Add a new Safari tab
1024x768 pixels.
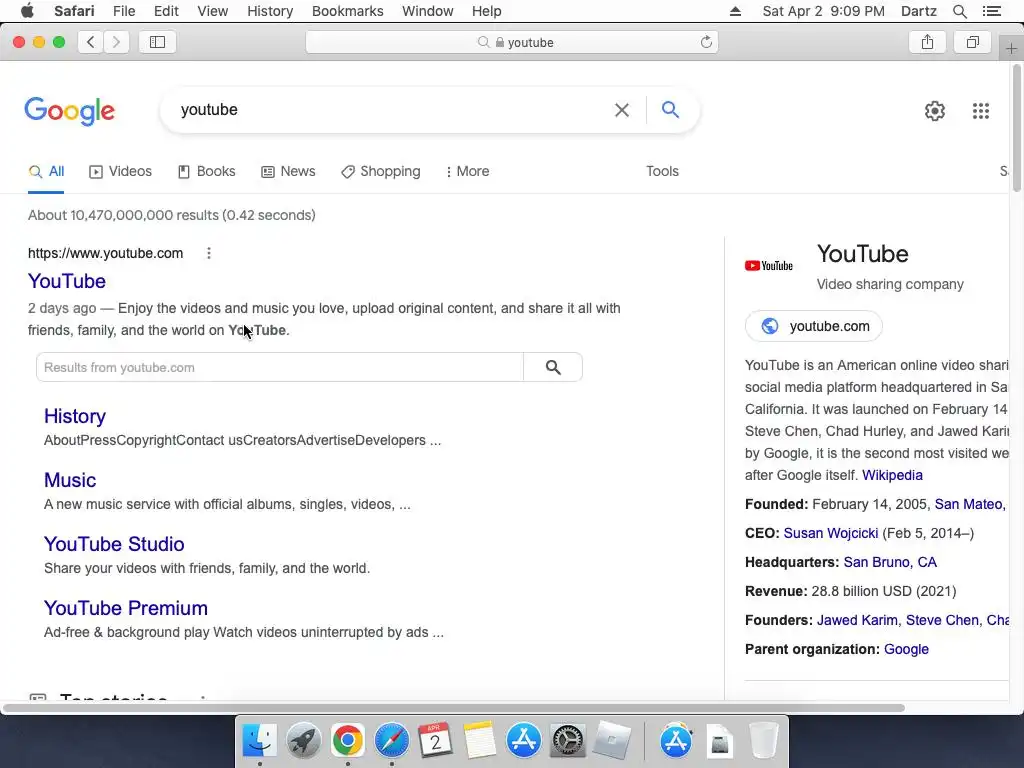1011,49
